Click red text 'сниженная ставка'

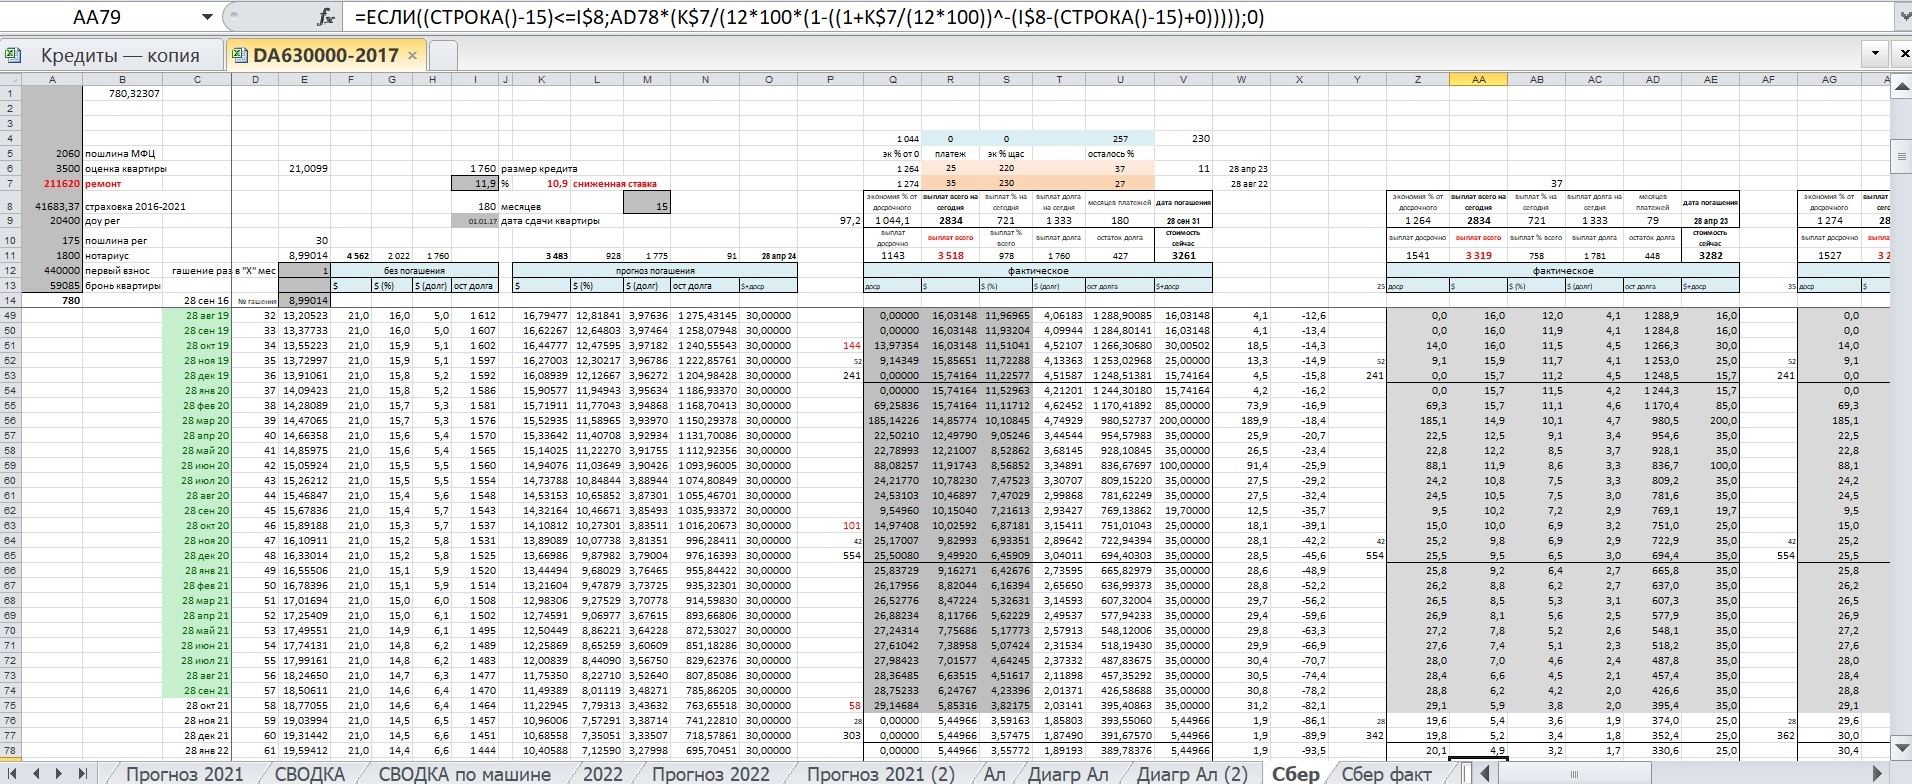(614, 184)
